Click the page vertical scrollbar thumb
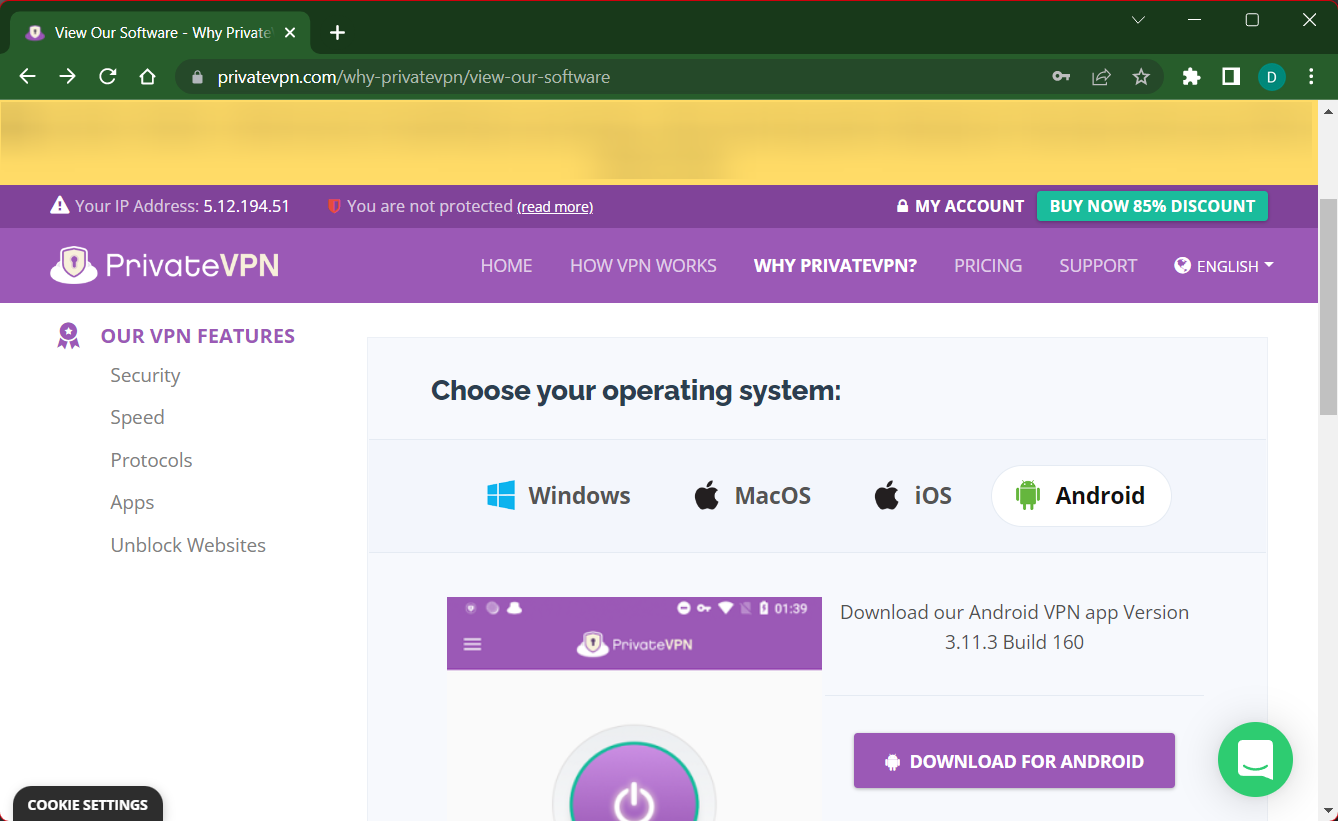The width and height of the screenshot is (1338, 821). click(x=1328, y=305)
